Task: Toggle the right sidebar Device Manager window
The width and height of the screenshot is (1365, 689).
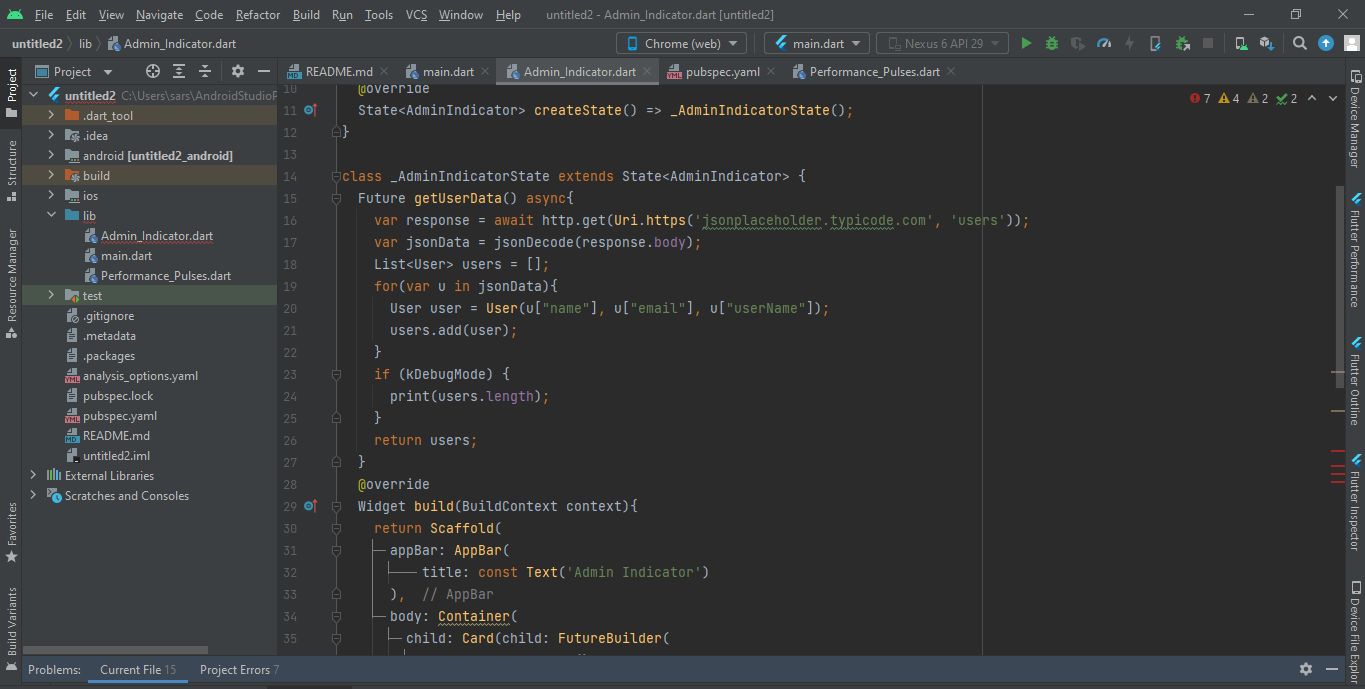Action: tap(1355, 118)
